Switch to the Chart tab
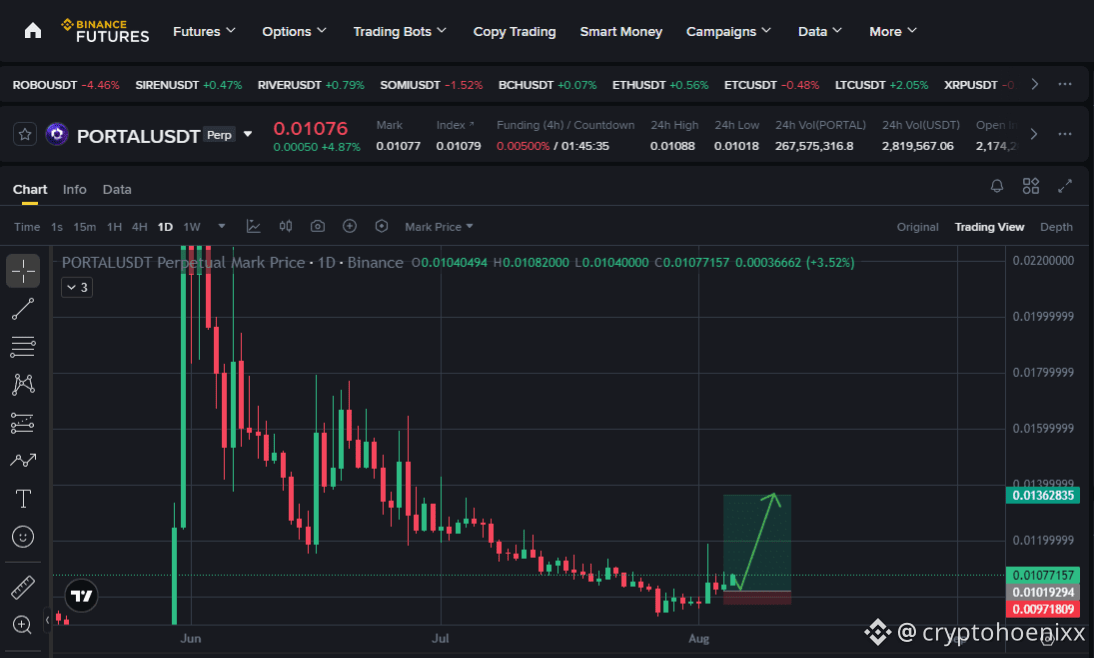This screenshot has width=1094, height=658. point(30,189)
